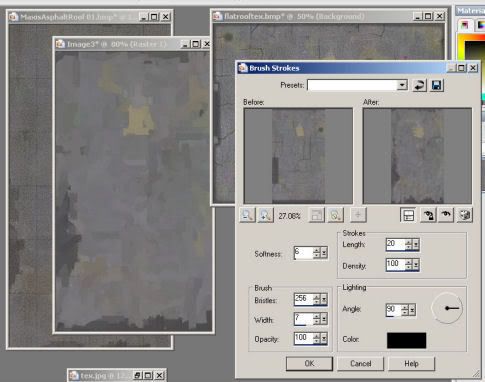Image resolution: width=485 pixels, height=382 pixels.
Task: Click the black lighting Color swatch
Action: point(406,340)
